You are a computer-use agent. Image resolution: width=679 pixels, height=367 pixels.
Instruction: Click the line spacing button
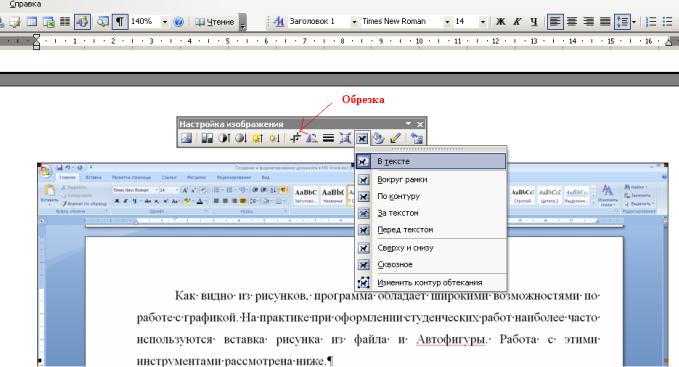pyautogui.click(x=622, y=22)
